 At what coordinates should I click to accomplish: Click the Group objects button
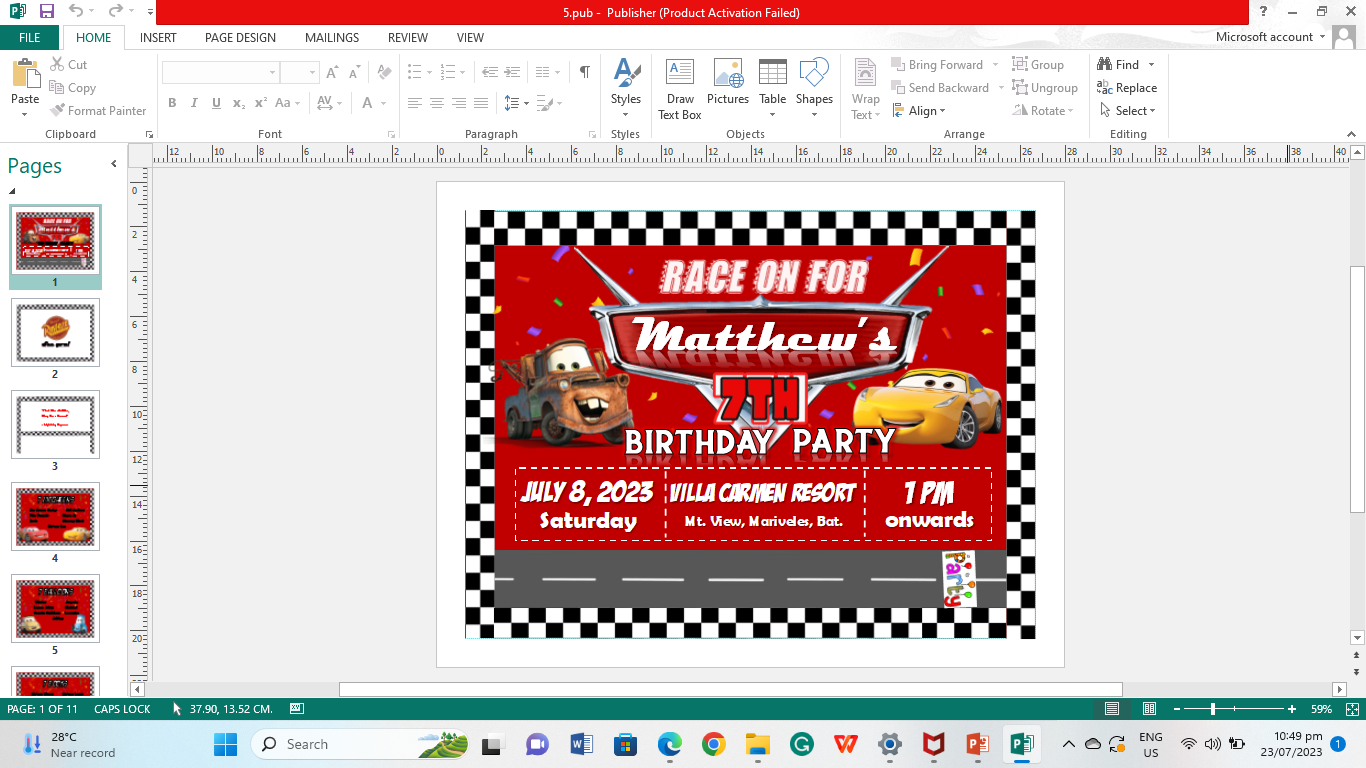(1038, 65)
